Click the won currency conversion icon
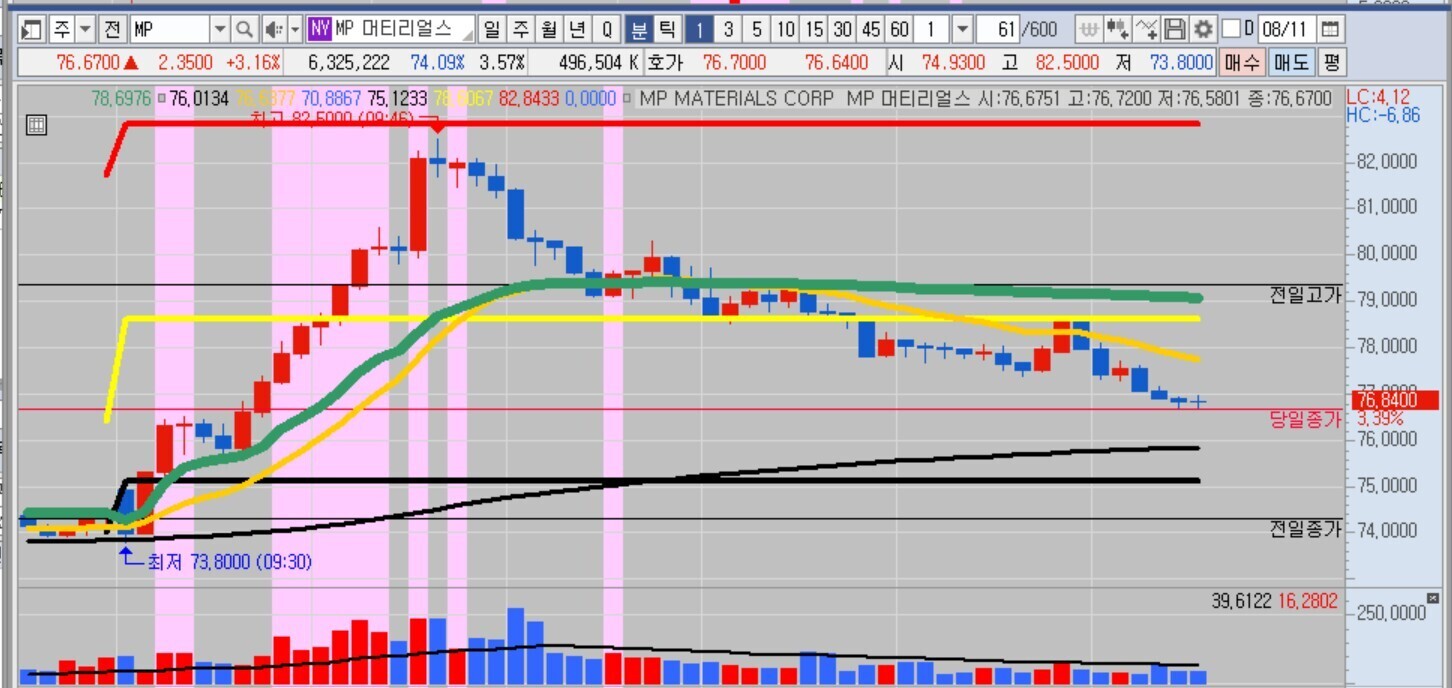 (x=1090, y=28)
